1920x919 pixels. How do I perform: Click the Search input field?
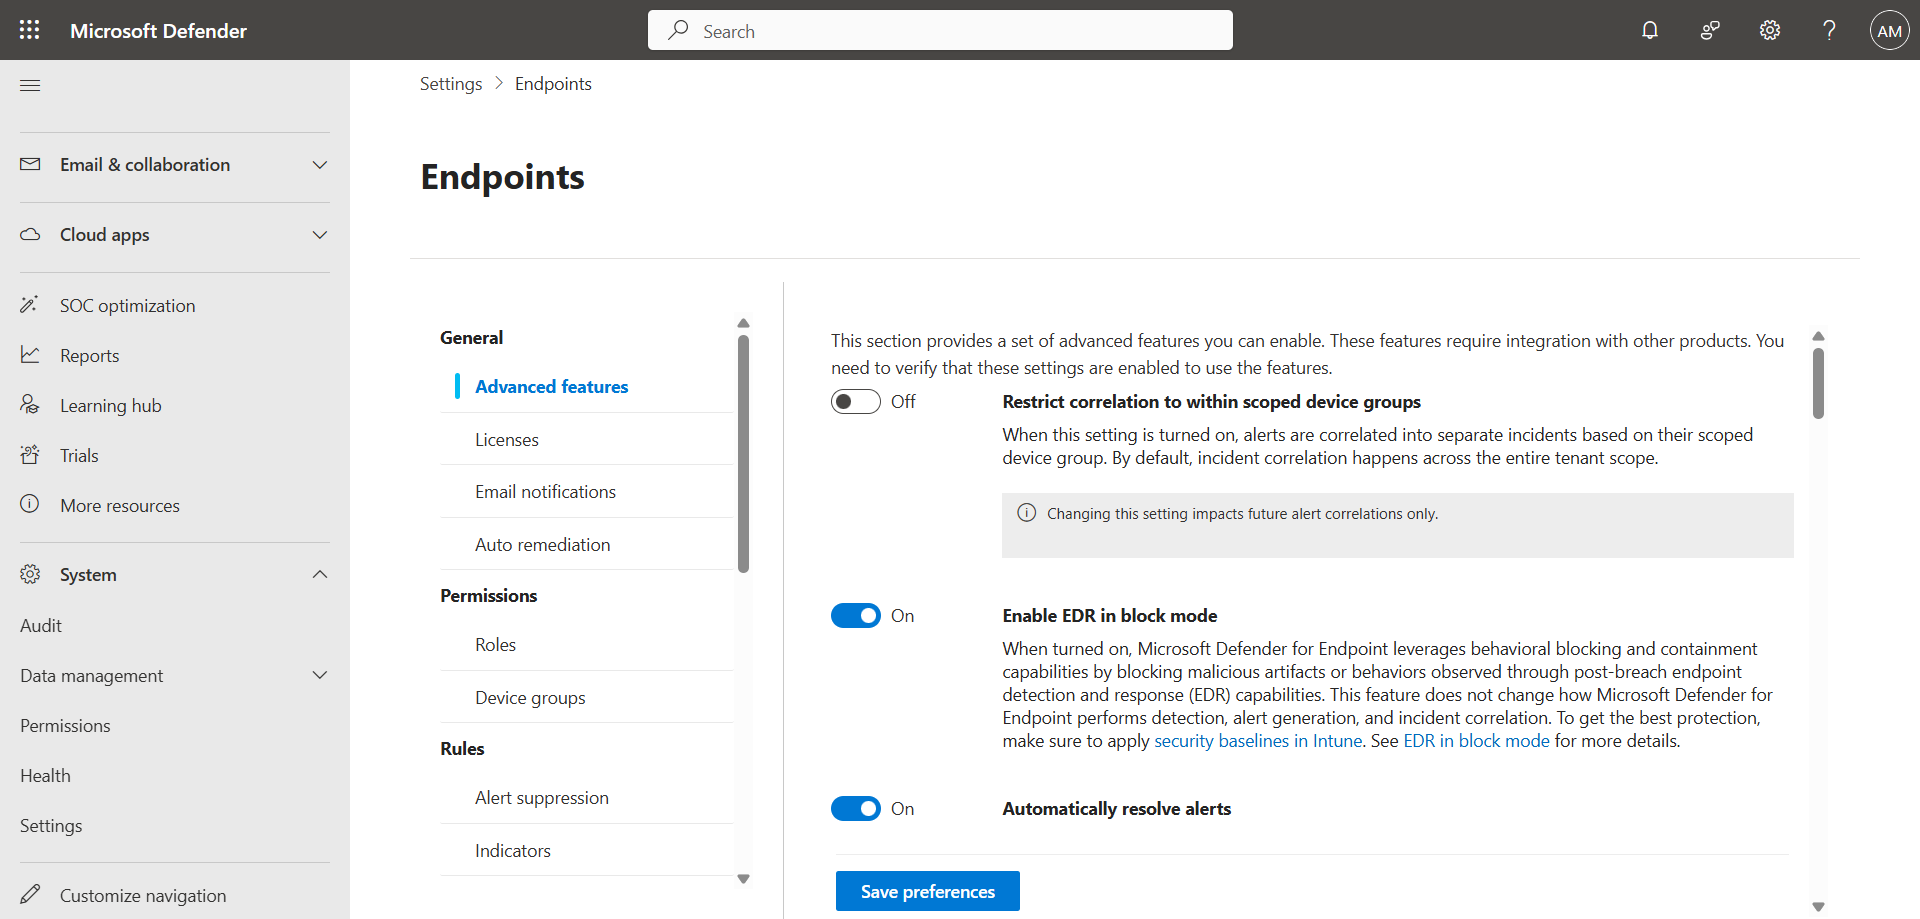(x=940, y=31)
